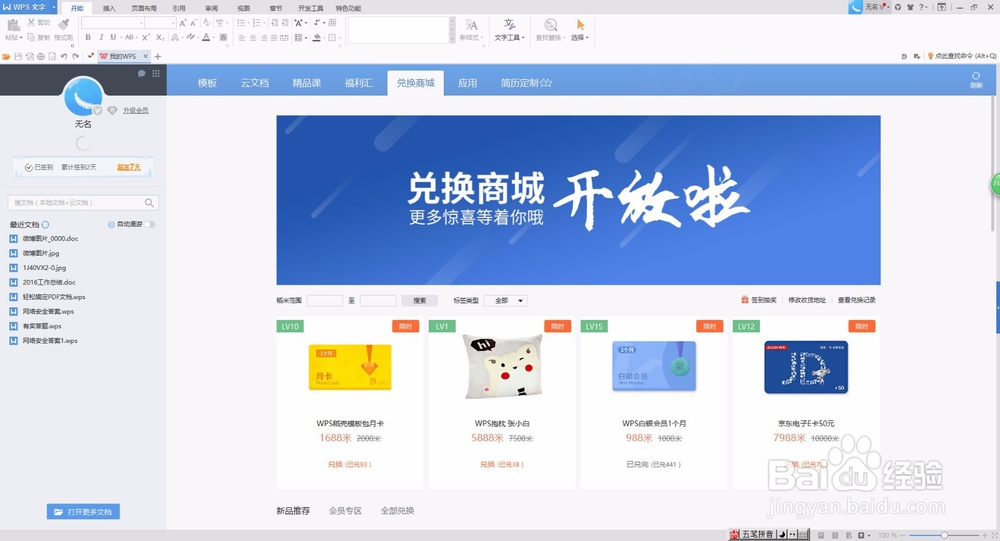The width and height of the screenshot is (1000, 541).
Task: Toggle Bold formatting B icon
Action: click(88, 37)
